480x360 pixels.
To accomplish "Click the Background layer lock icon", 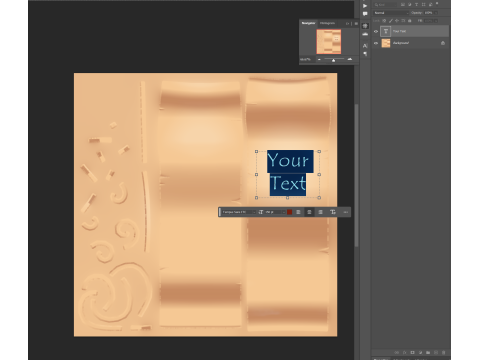I will [443, 43].
